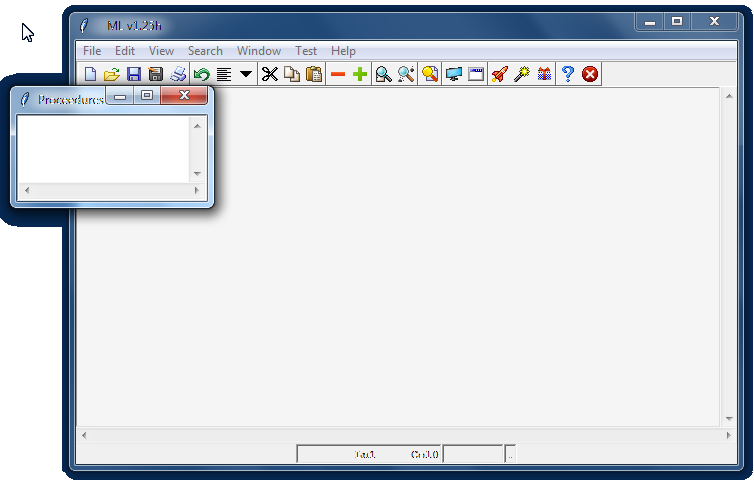Create a new file with blank page icon
Screen dimensions: 754x486
[90, 74]
